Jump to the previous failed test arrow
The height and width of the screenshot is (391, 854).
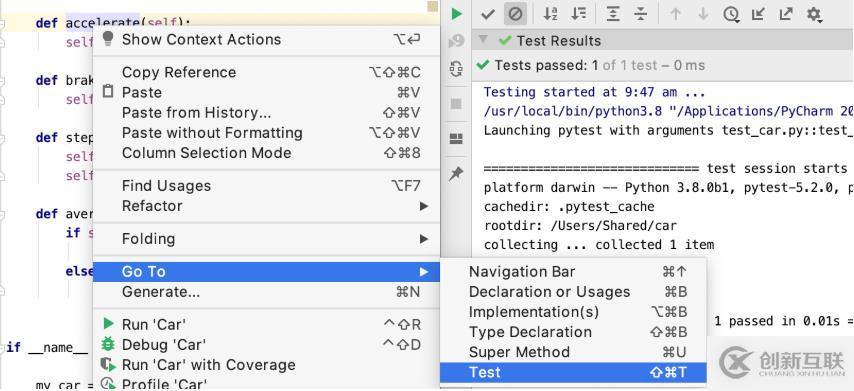(675, 14)
